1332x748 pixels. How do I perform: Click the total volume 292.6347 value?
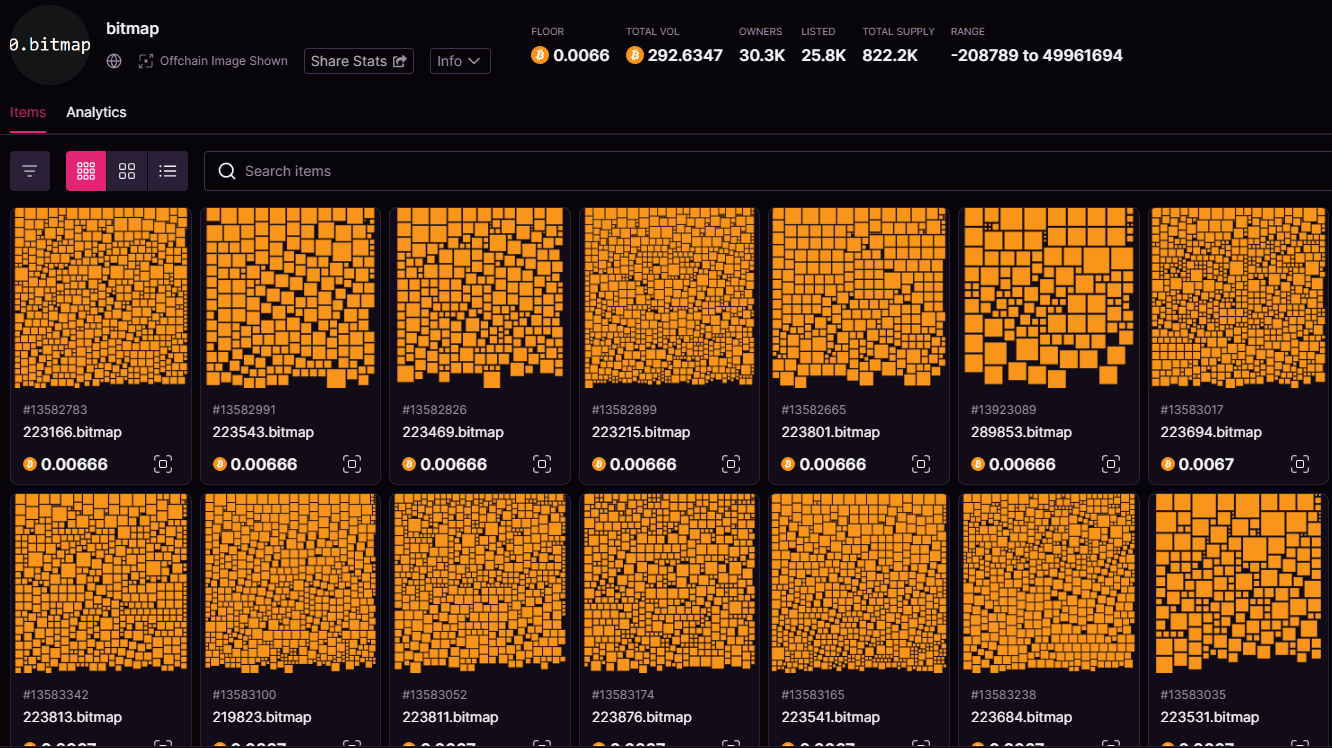click(685, 55)
